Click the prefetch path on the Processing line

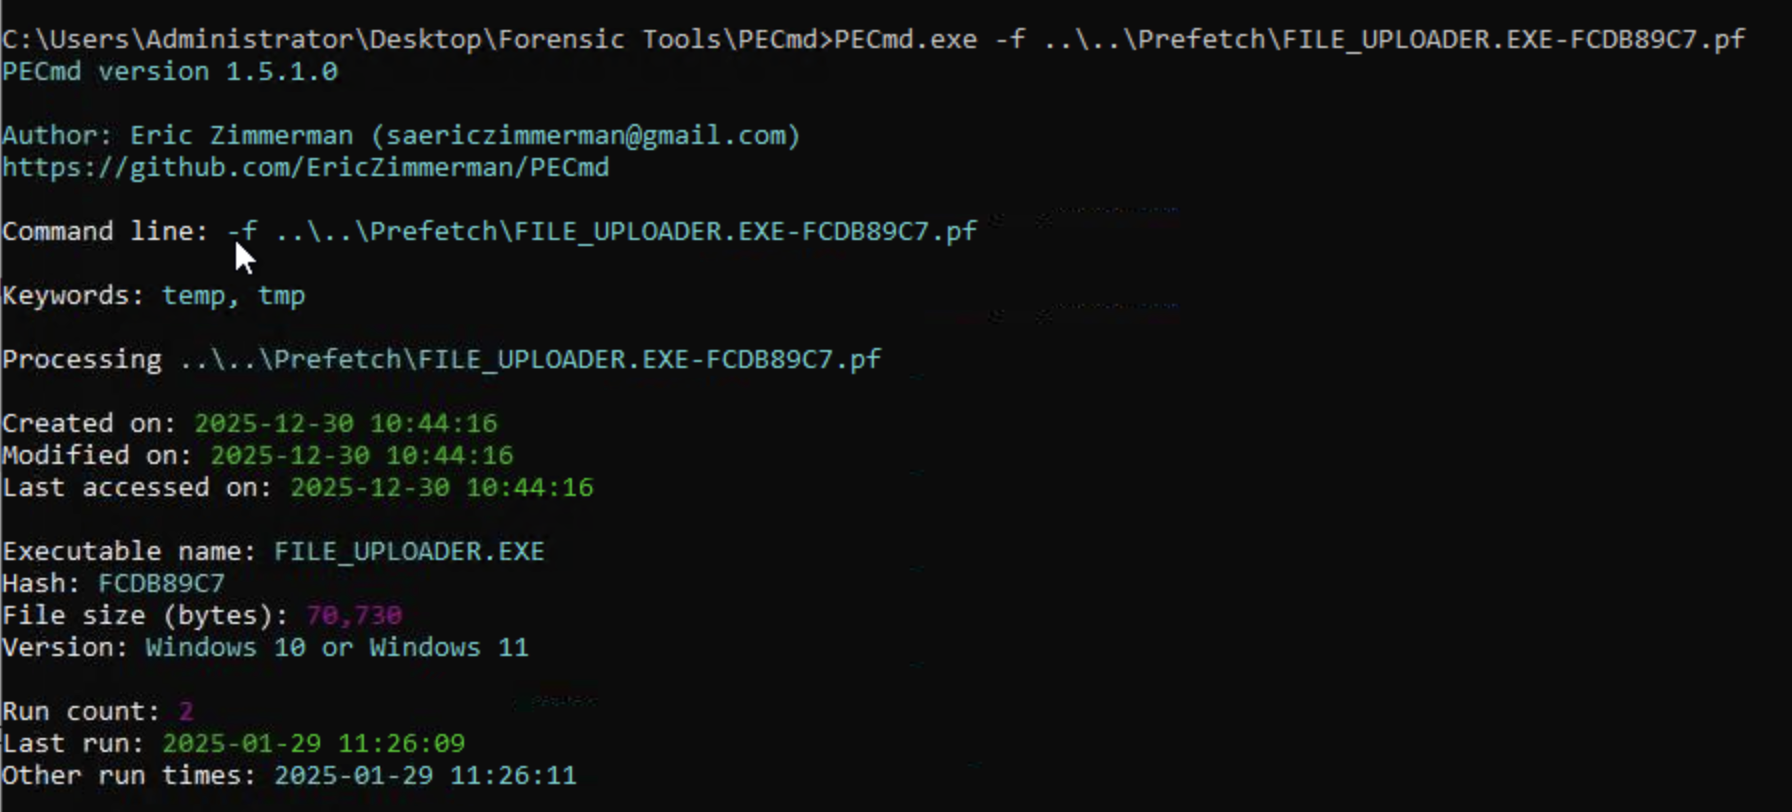[x=530, y=359]
